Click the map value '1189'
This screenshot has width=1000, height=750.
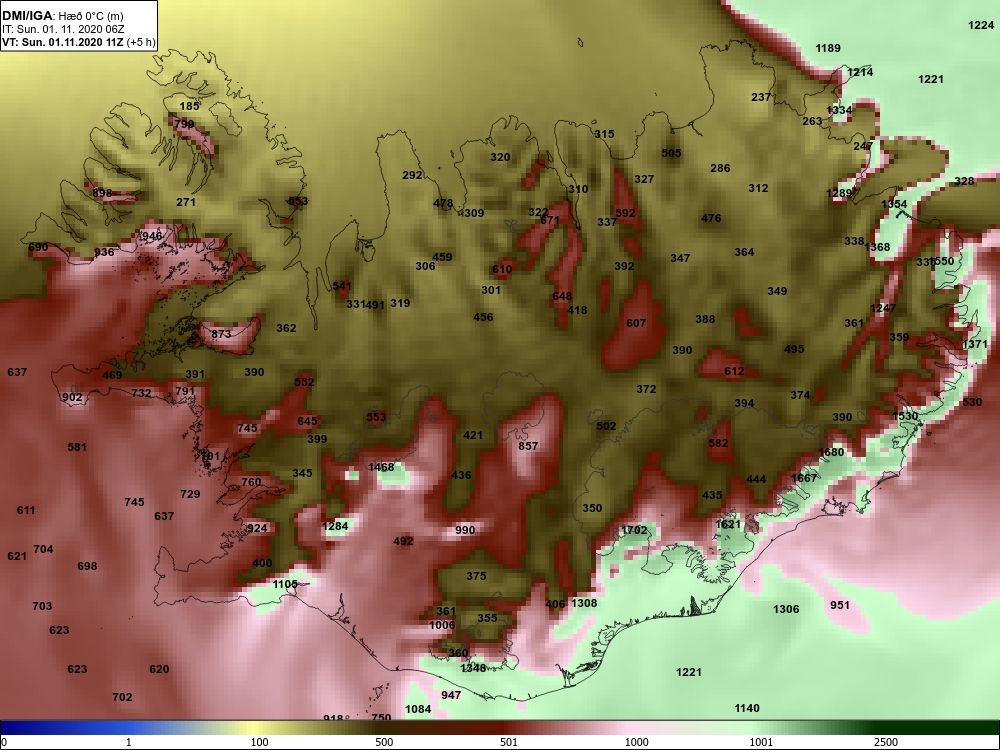pyautogui.click(x=828, y=48)
